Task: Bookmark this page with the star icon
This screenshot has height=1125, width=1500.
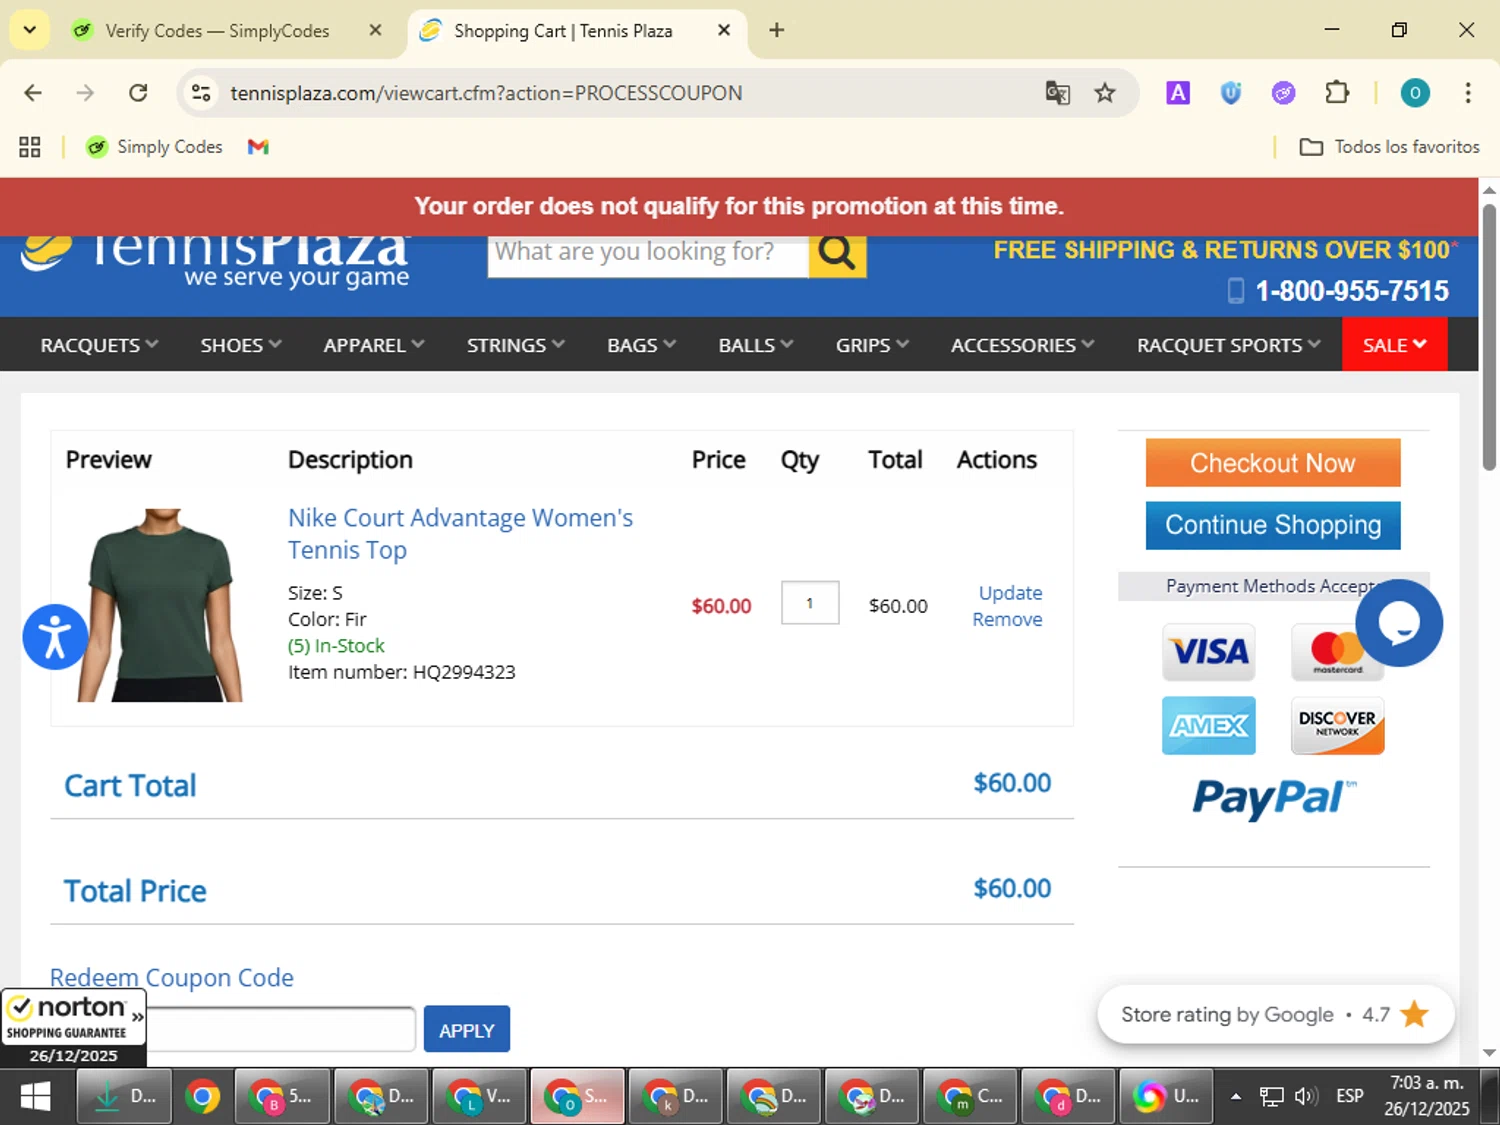Action: click(1105, 93)
